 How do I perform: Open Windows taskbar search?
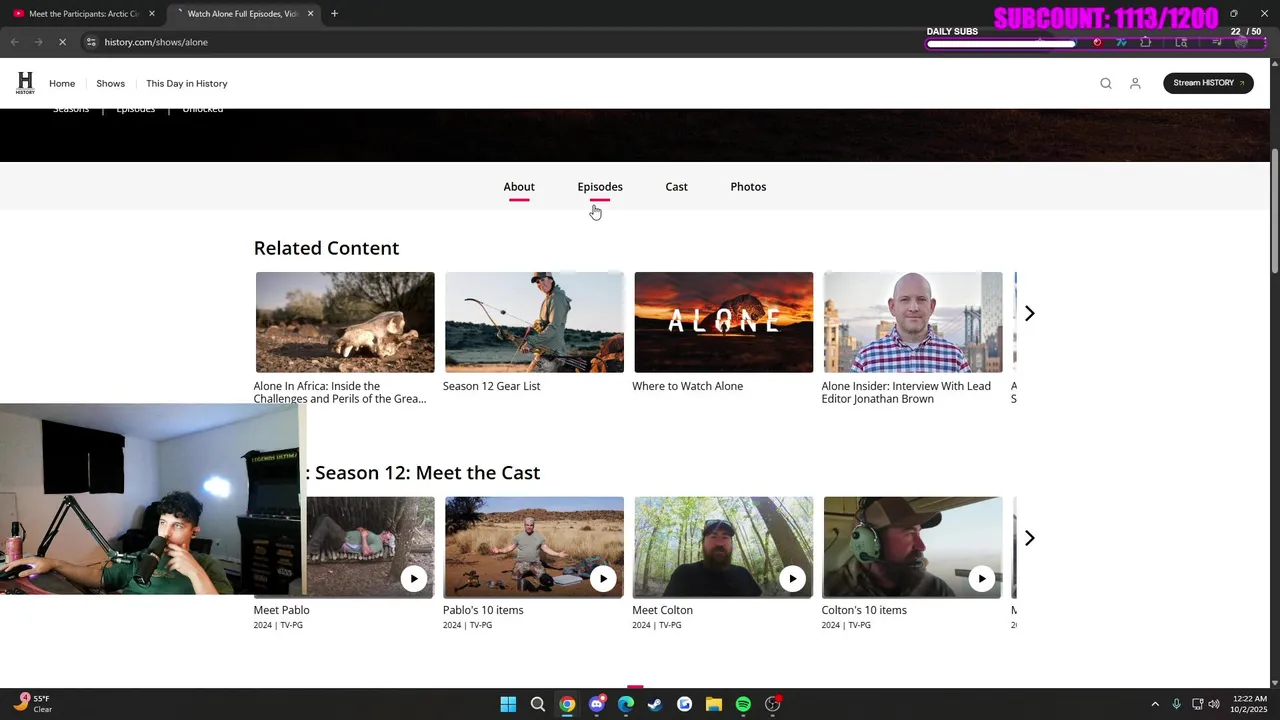537,704
